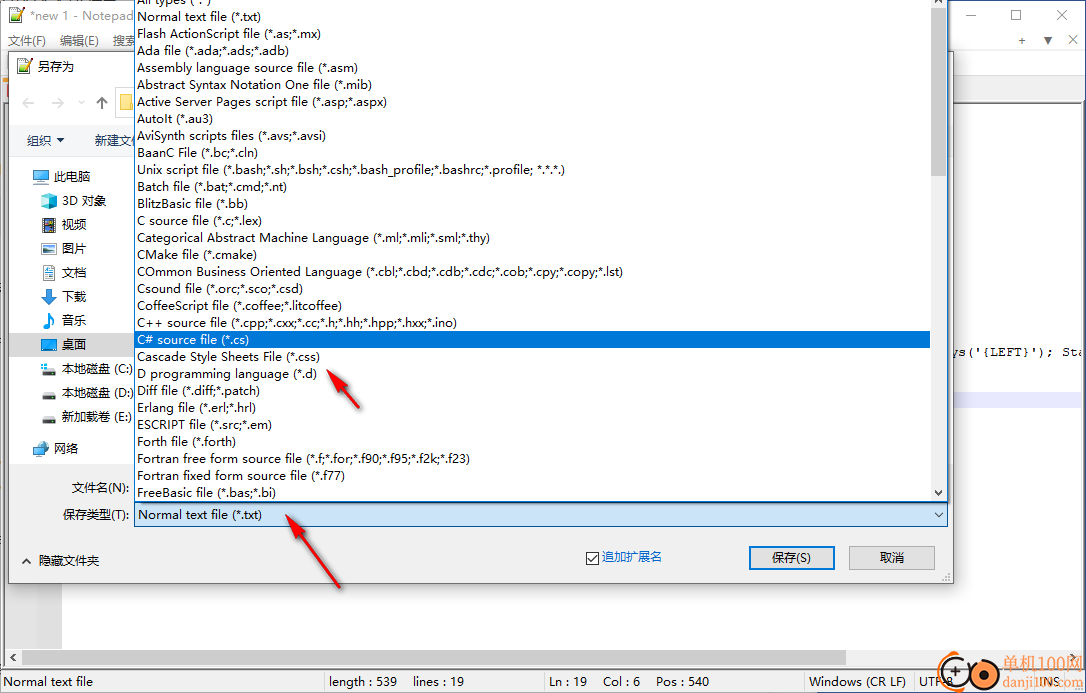Select Unix script file type

pyautogui.click(x=532, y=170)
